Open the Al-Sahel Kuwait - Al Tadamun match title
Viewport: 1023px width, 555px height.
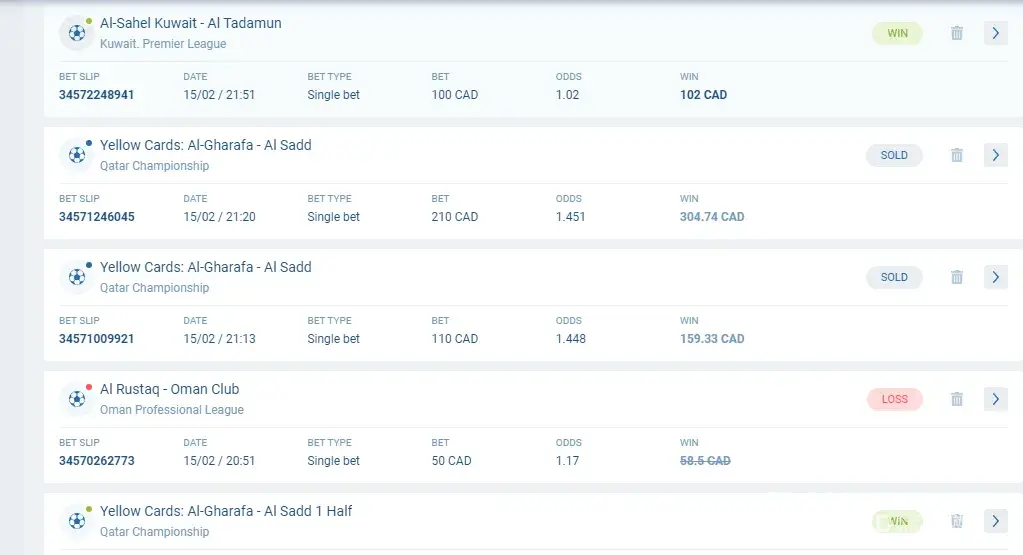(x=190, y=23)
